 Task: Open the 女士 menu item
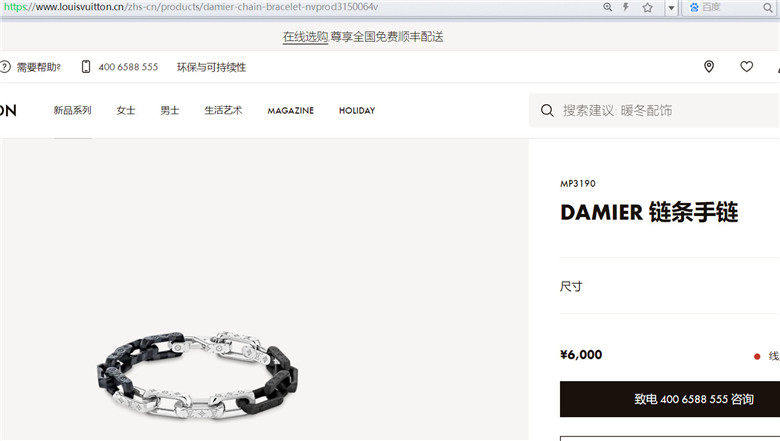tap(126, 110)
